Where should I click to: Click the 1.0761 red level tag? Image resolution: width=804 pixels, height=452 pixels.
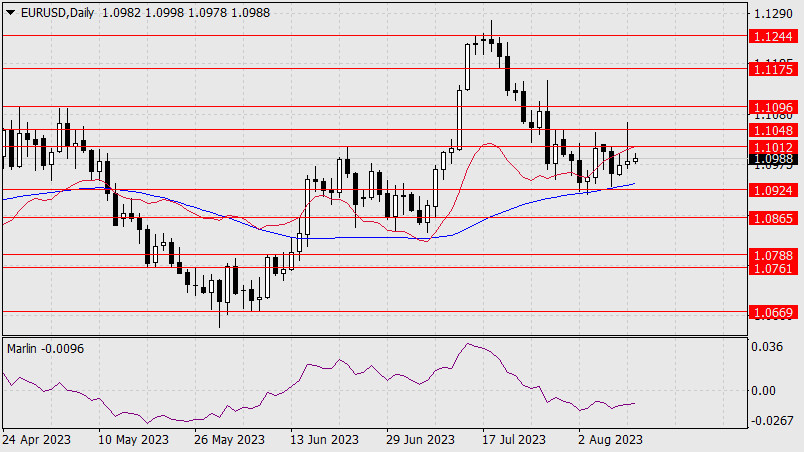[773, 268]
